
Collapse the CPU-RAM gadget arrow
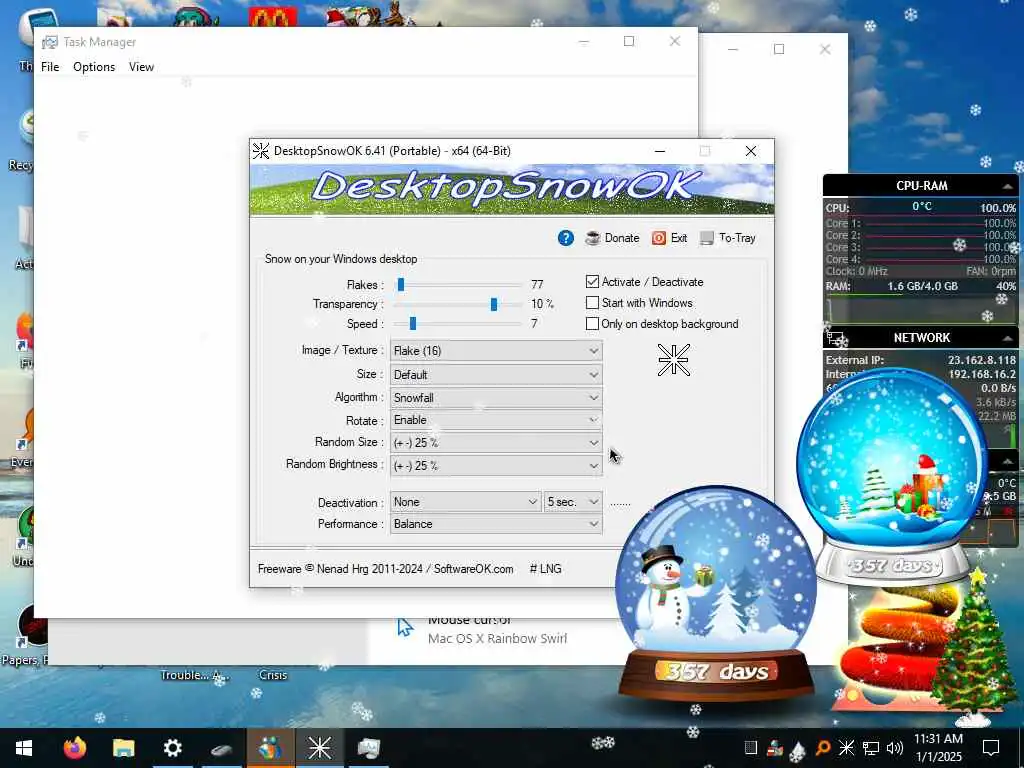1008,186
